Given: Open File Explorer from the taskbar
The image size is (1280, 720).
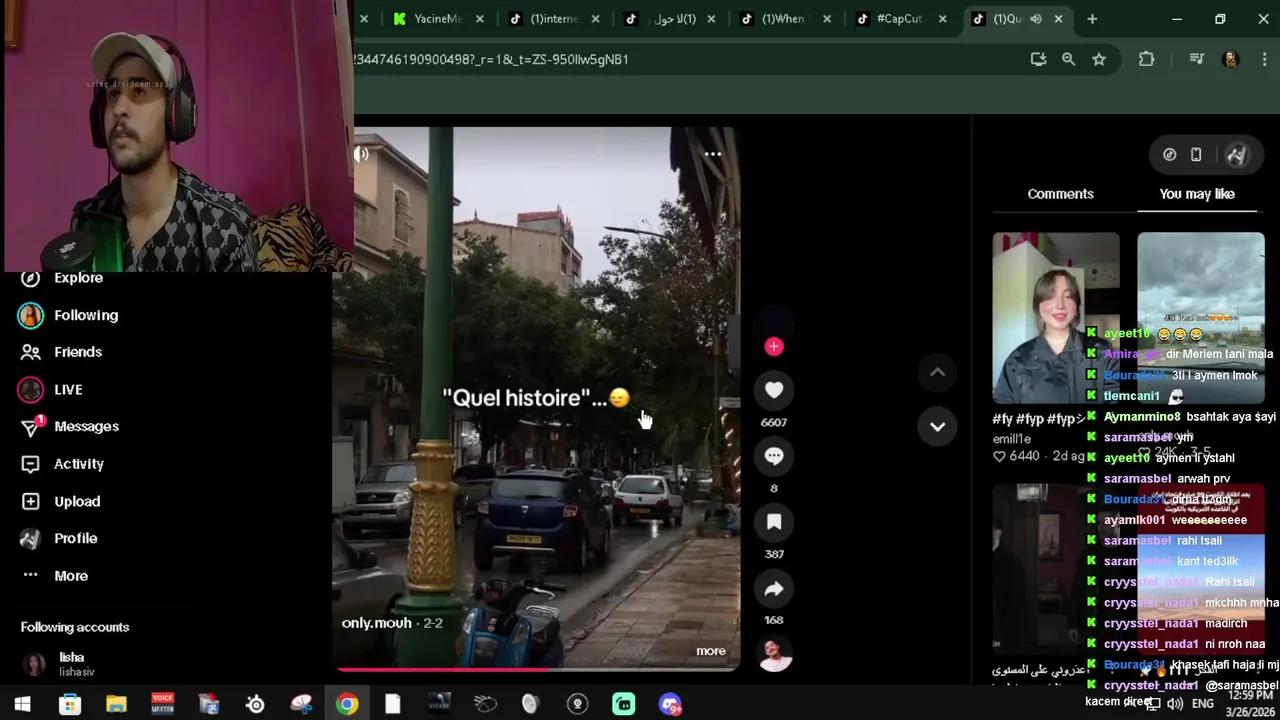Looking at the screenshot, I should [116, 704].
